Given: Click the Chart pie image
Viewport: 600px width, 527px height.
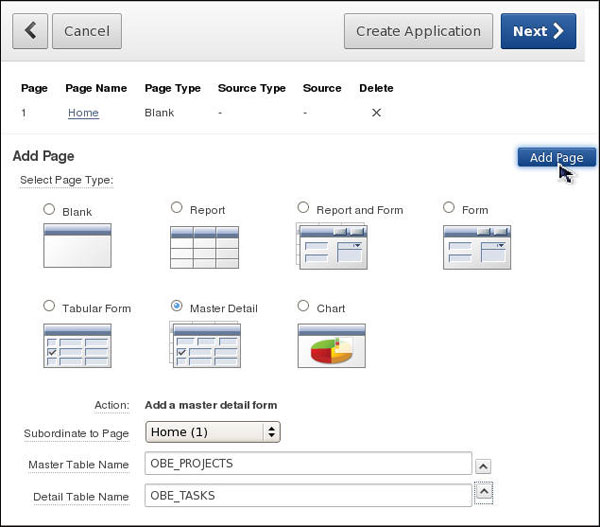Looking at the screenshot, I should (332, 345).
